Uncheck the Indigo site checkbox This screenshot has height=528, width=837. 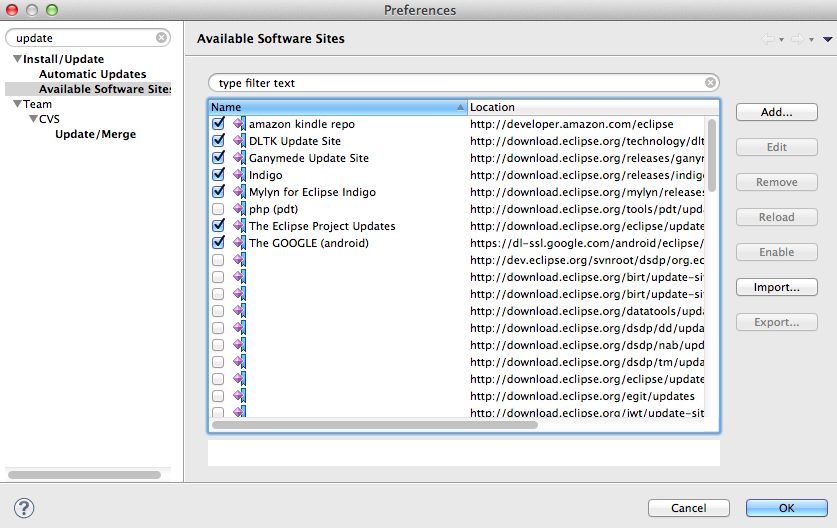tap(218, 175)
